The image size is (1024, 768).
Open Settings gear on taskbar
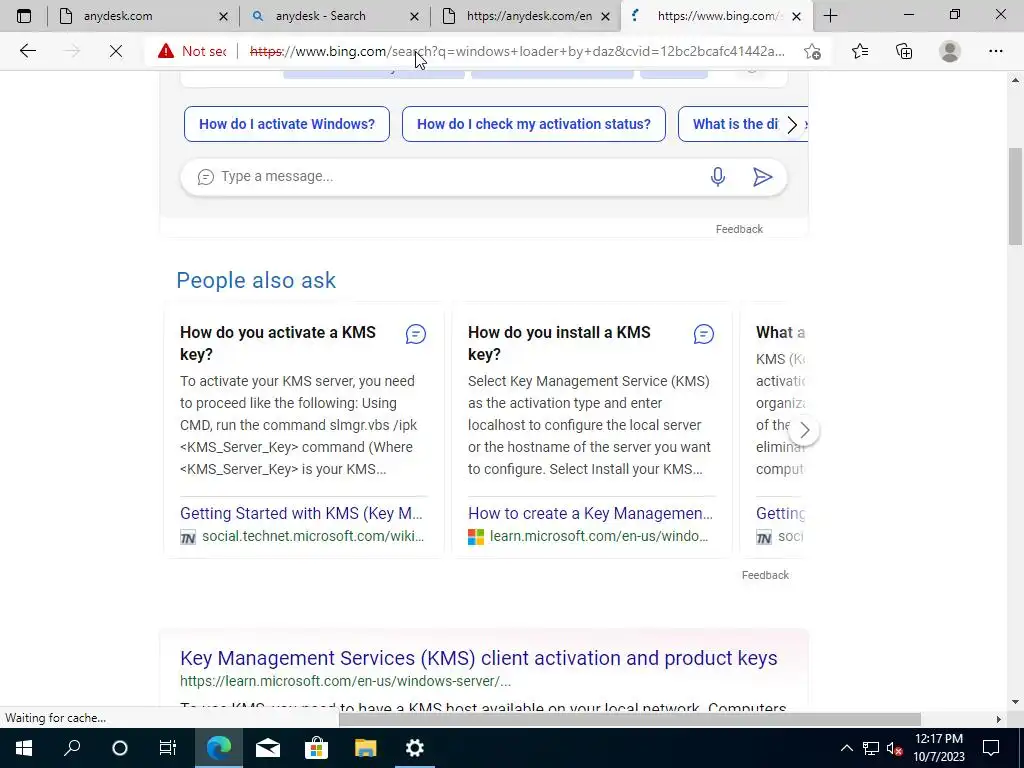415,748
